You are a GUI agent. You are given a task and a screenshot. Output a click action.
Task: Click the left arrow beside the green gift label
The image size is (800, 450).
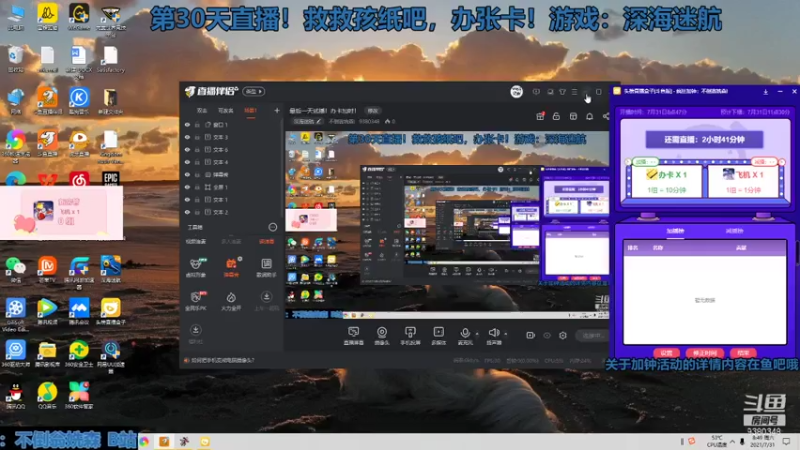[628, 162]
